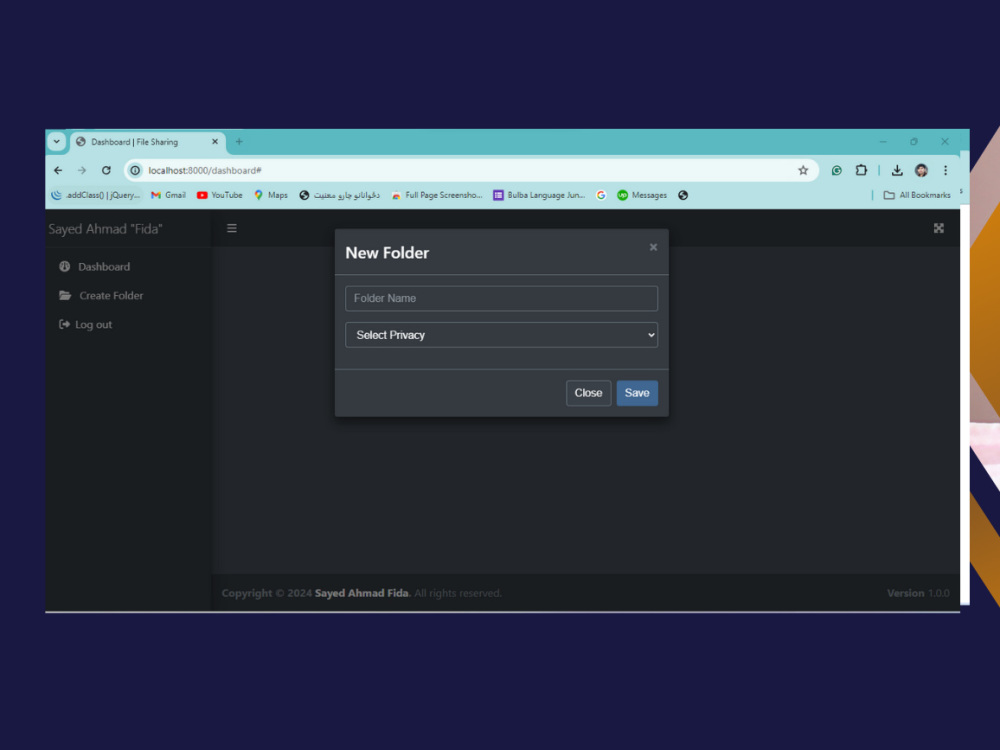This screenshot has width=1000, height=750.
Task: Bookmark this page with star icon
Action: 803,170
